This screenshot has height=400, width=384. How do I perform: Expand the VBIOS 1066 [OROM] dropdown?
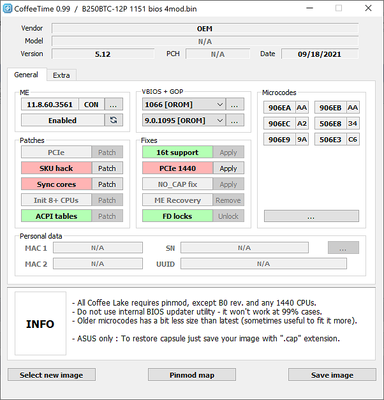tap(184, 104)
